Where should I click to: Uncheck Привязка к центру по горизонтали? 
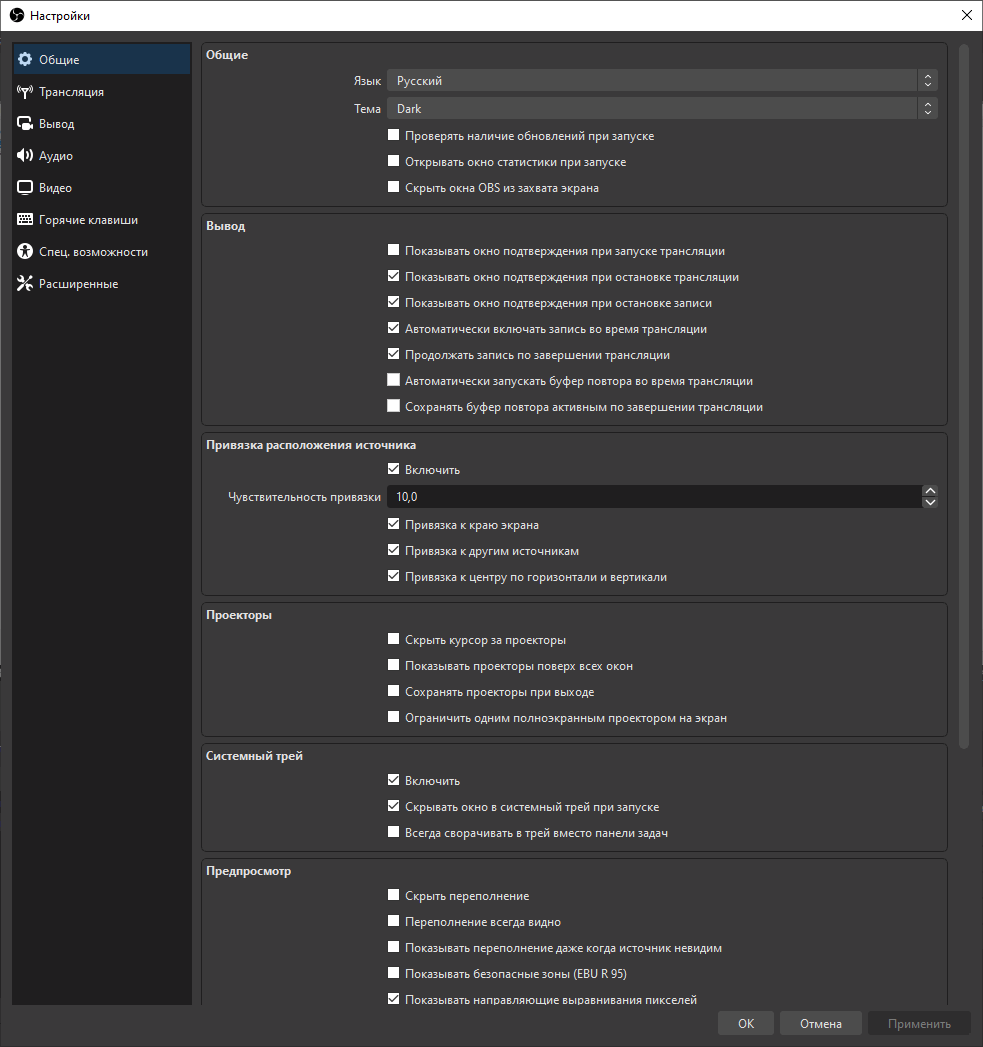pos(393,576)
